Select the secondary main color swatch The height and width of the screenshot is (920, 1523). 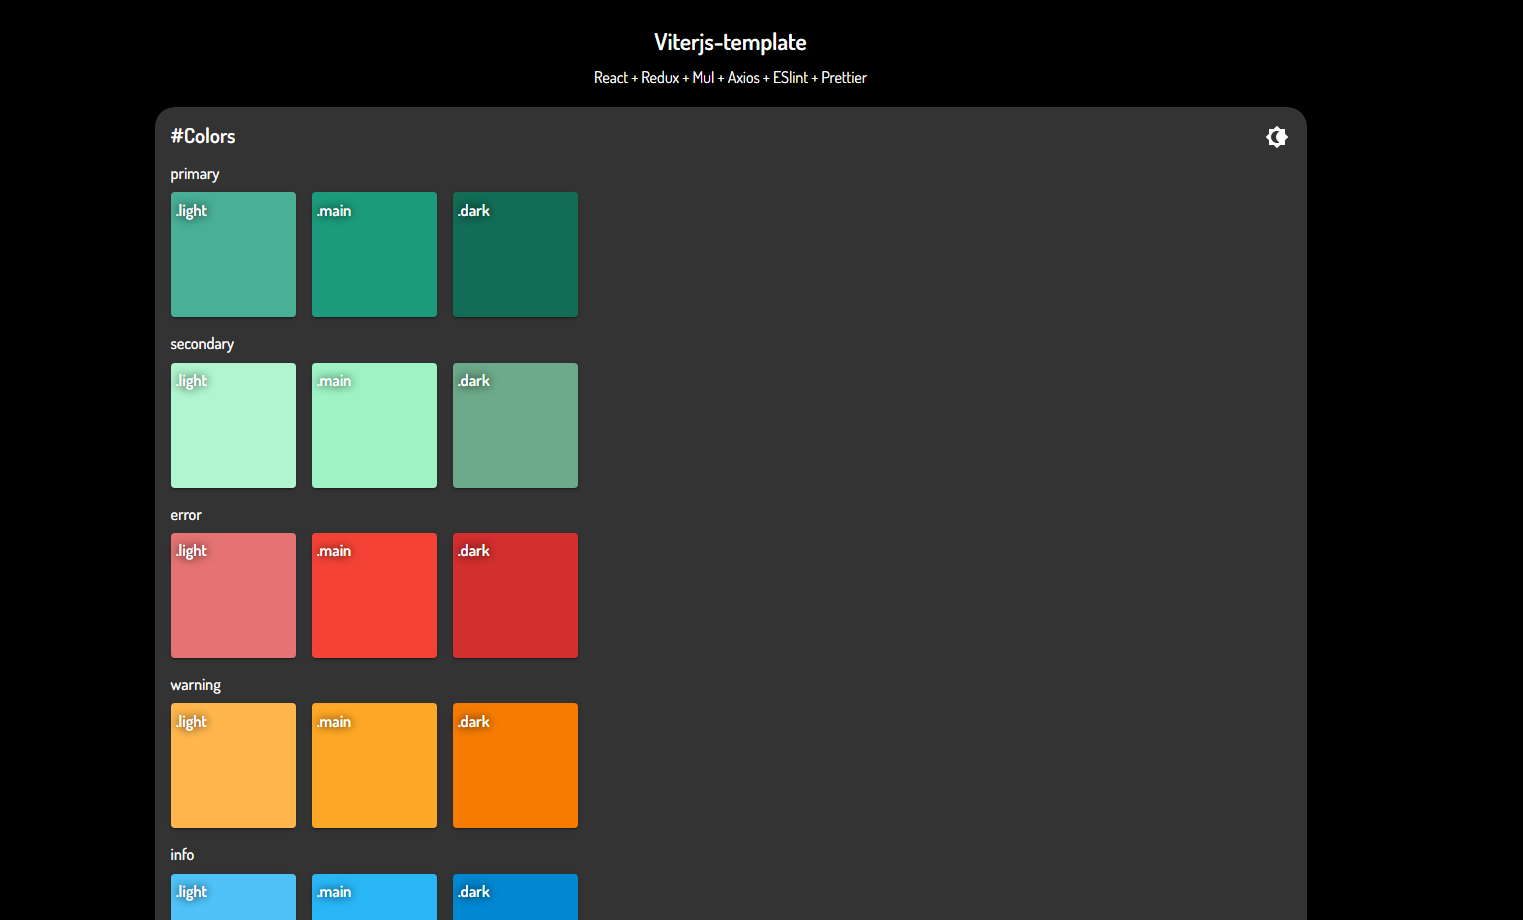pyautogui.click(x=374, y=425)
